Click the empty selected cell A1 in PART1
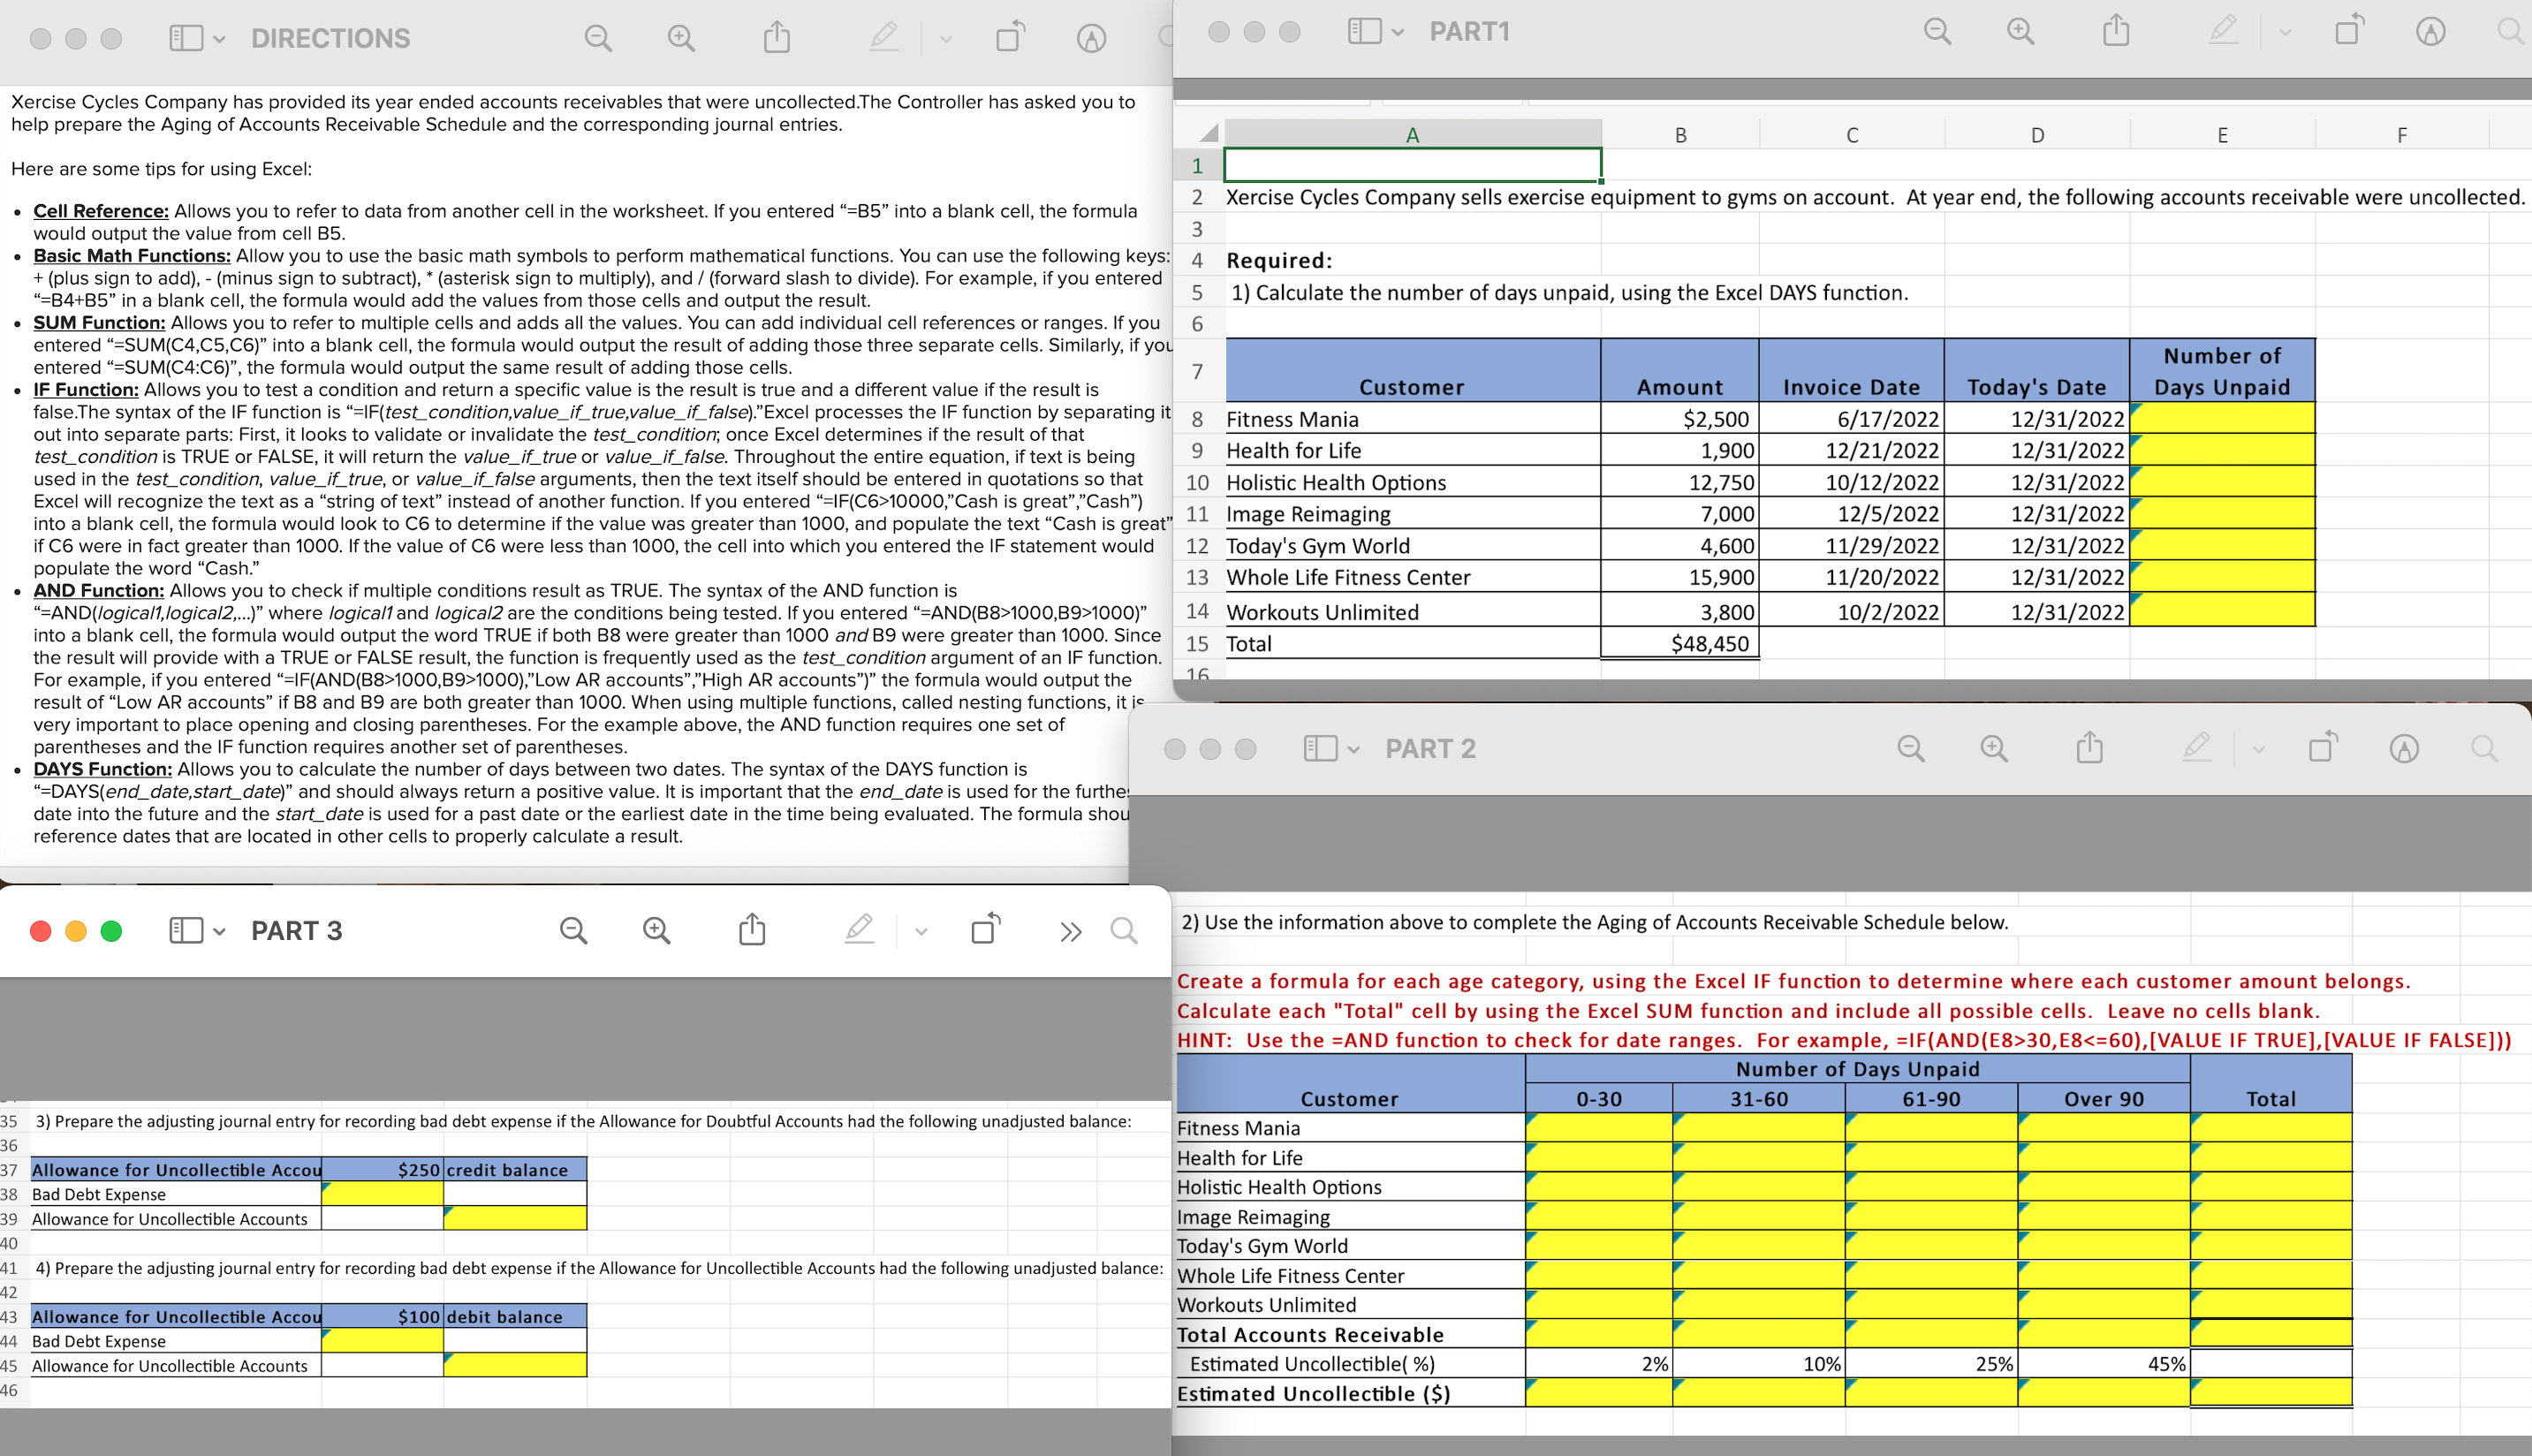2532x1456 pixels. coord(1412,165)
